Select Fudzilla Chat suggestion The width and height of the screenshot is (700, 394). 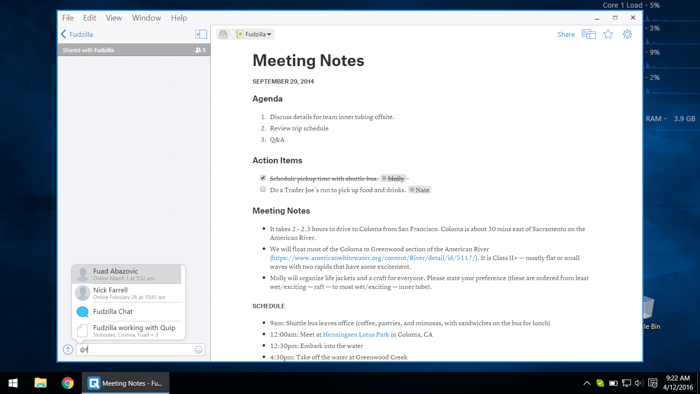point(126,311)
